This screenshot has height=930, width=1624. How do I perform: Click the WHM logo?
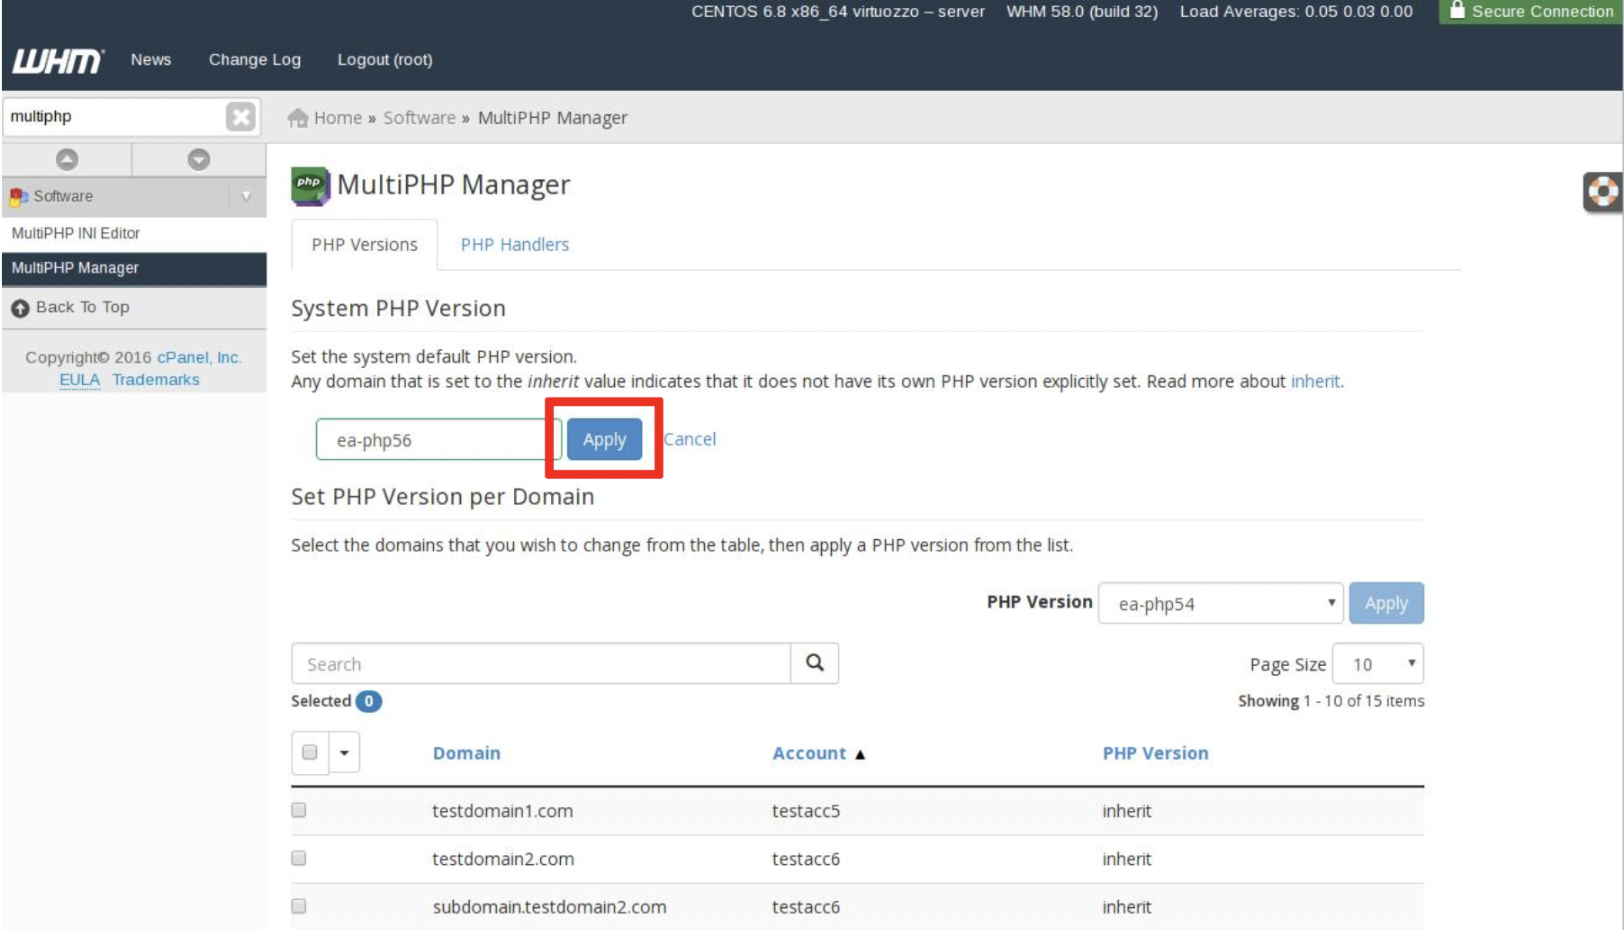[x=57, y=61]
